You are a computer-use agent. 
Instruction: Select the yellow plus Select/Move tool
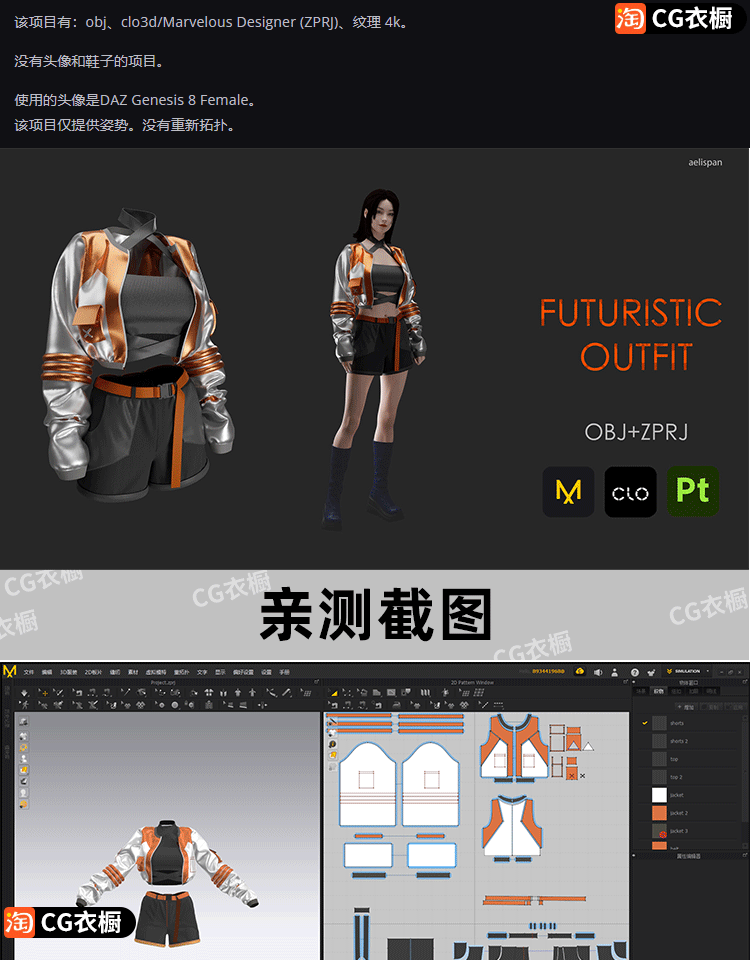coord(45,692)
